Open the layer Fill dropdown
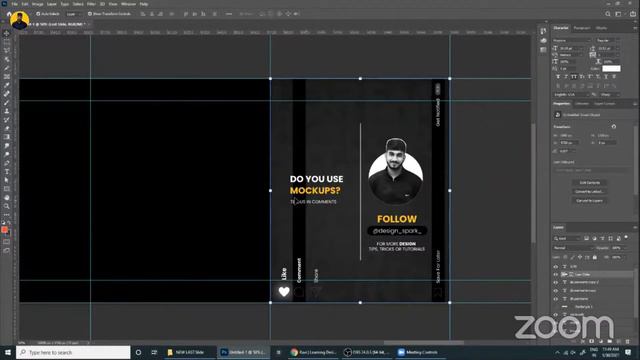This screenshot has height=360, width=640. [618, 257]
